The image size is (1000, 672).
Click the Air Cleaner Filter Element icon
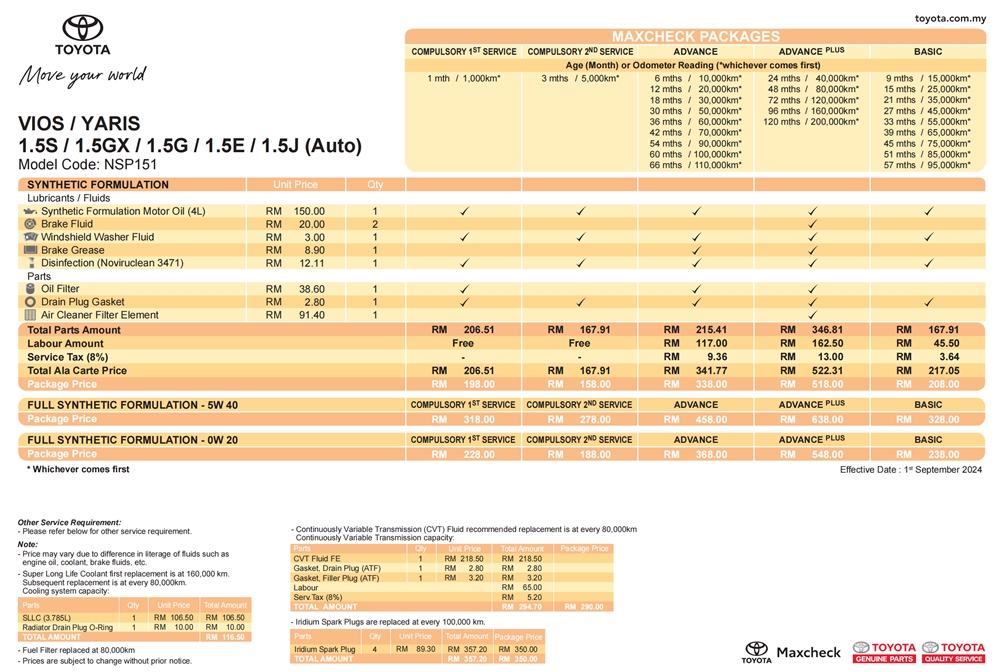[30, 315]
